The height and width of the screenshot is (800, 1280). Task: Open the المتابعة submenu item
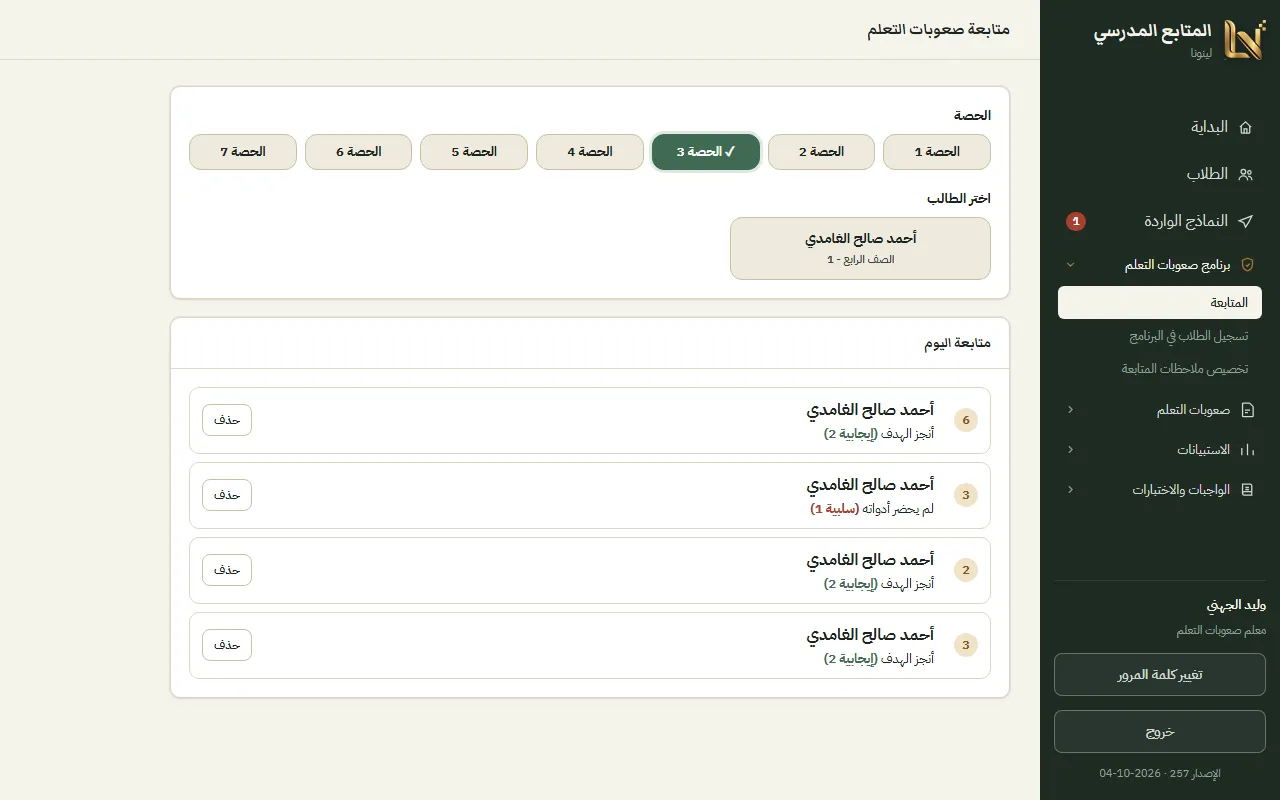click(x=1160, y=303)
